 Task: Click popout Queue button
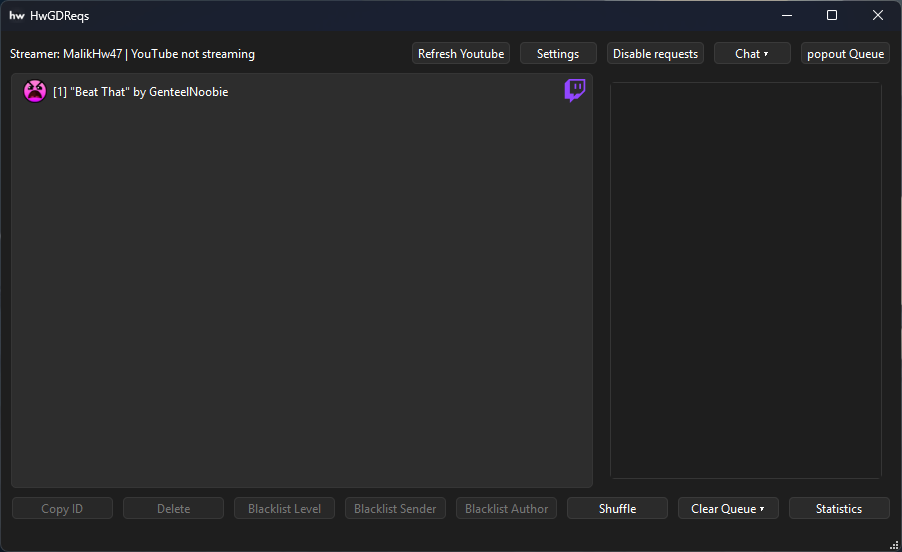pyautogui.click(x=845, y=53)
